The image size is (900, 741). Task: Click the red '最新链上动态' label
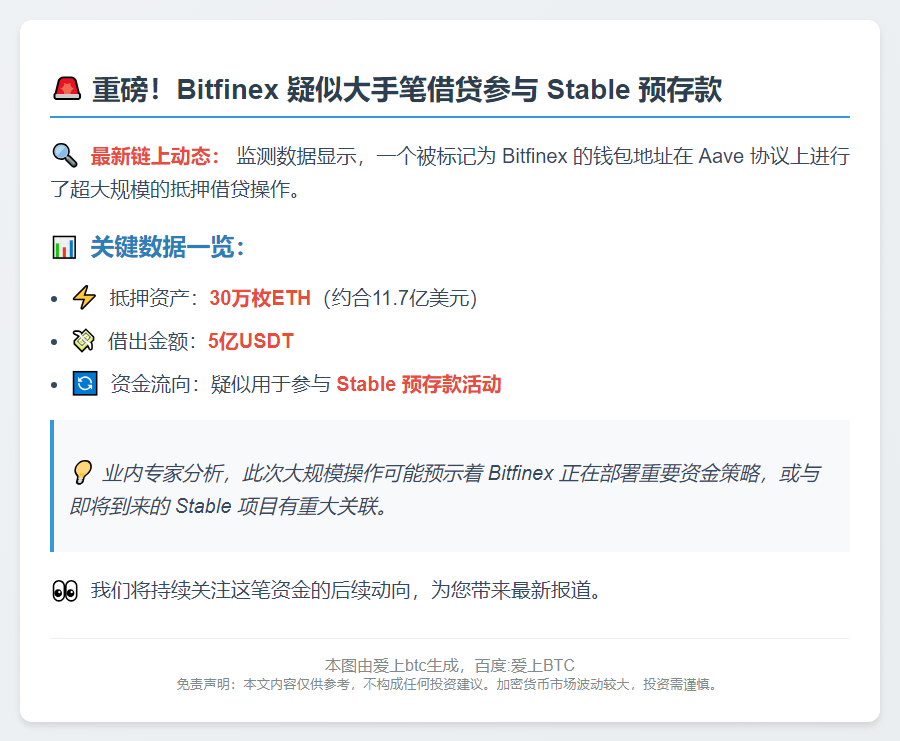(155, 156)
